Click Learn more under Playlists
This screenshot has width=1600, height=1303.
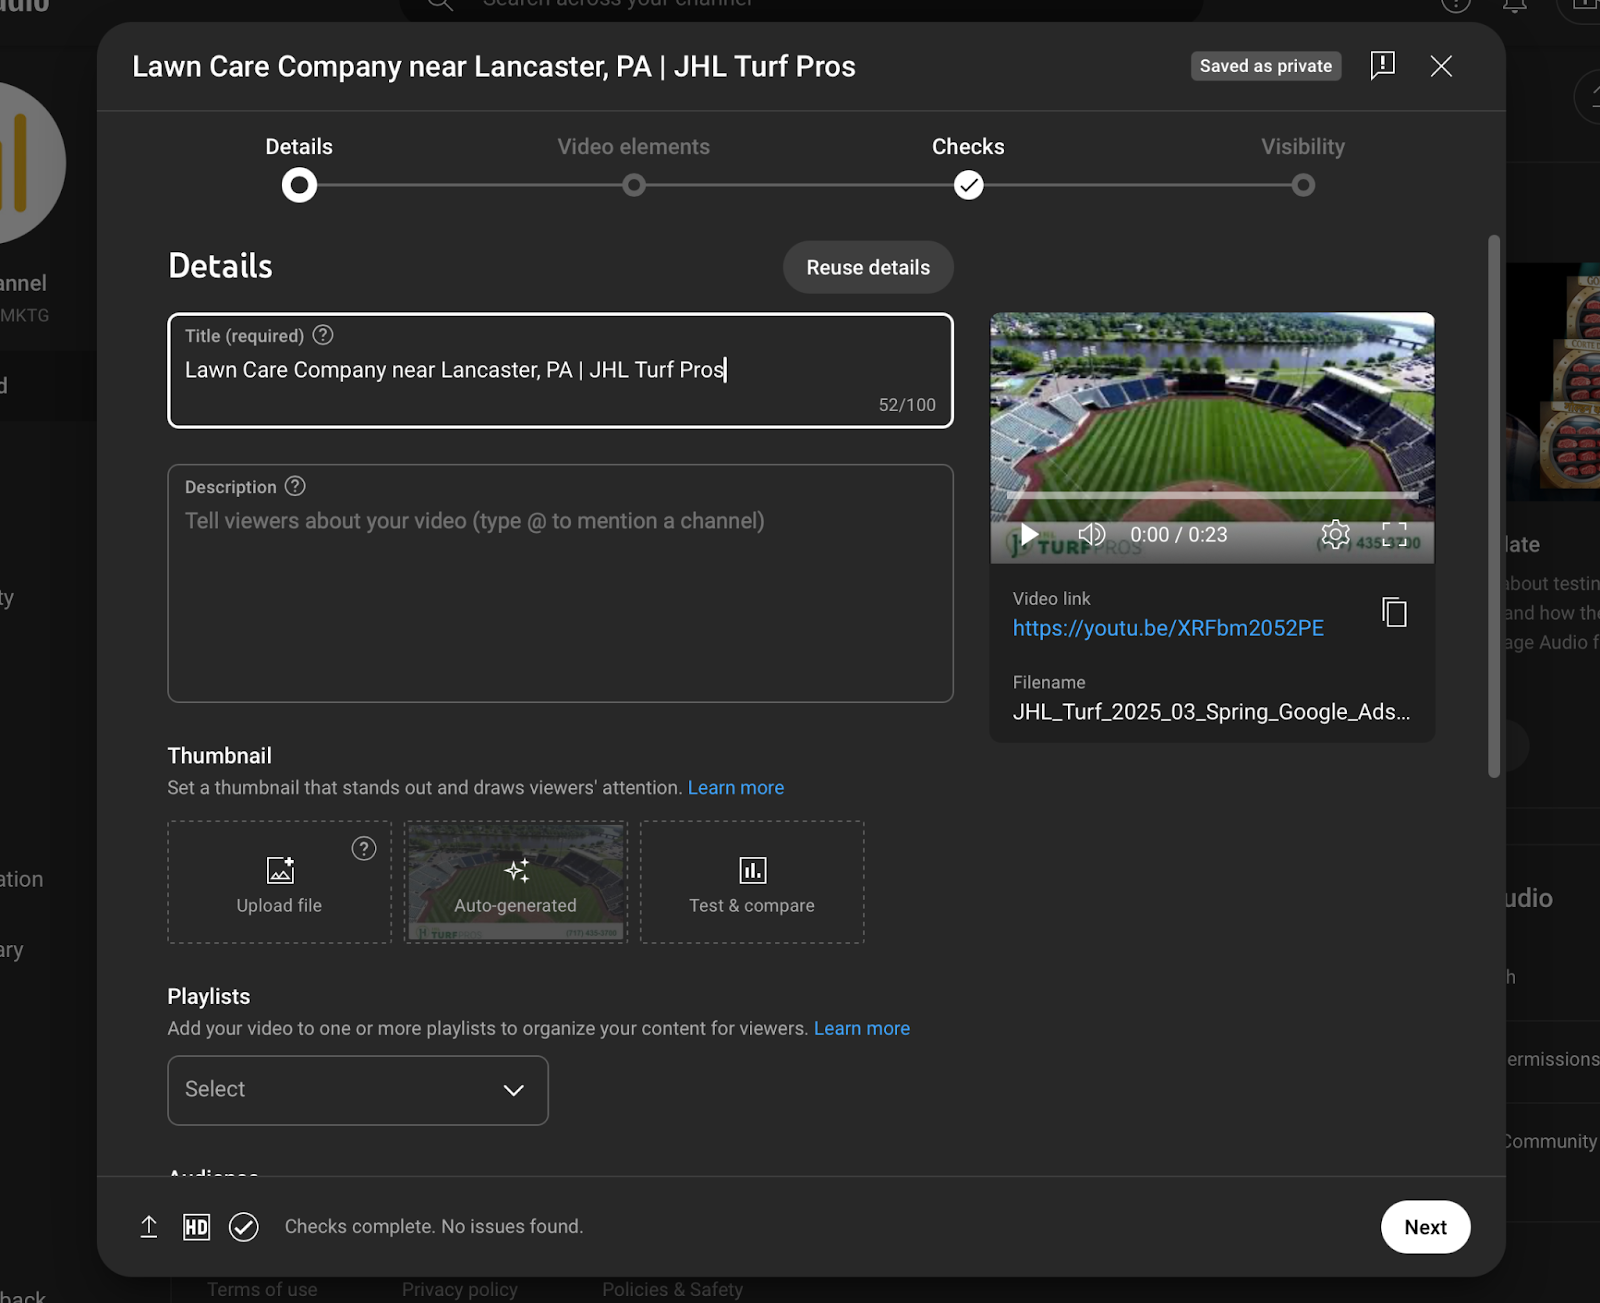862,1029
